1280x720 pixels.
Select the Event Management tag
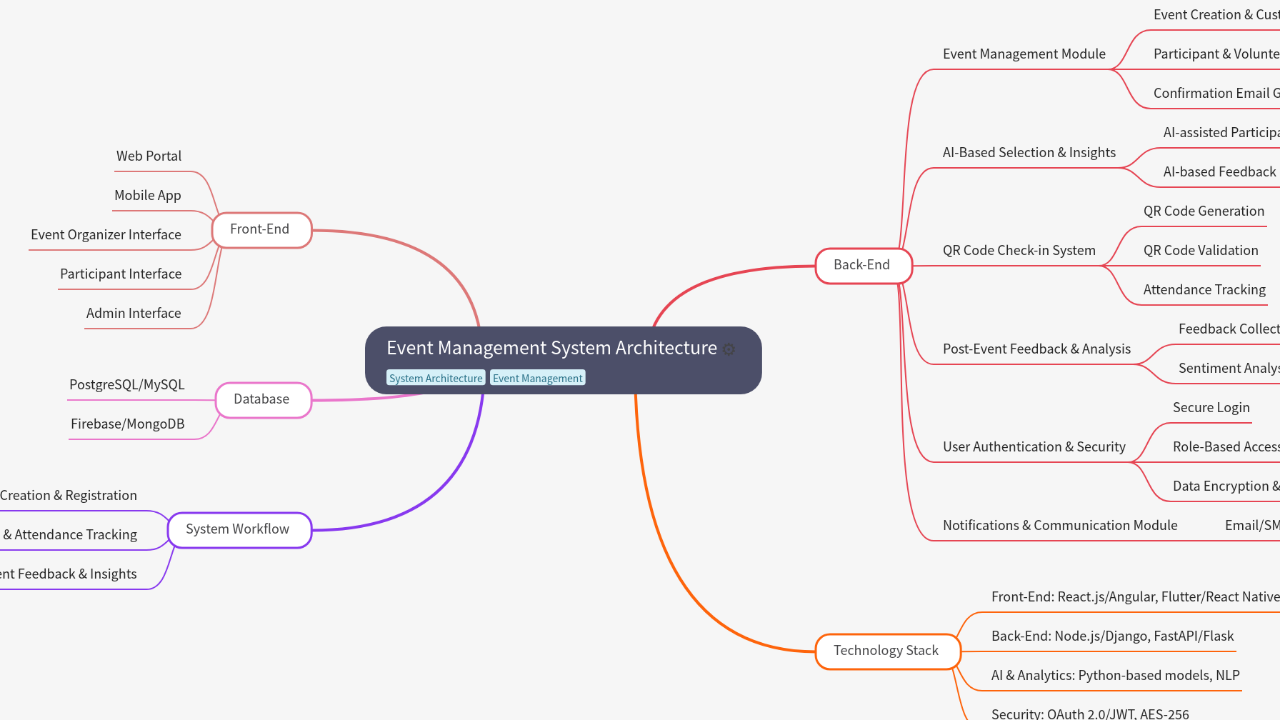pyautogui.click(x=537, y=378)
